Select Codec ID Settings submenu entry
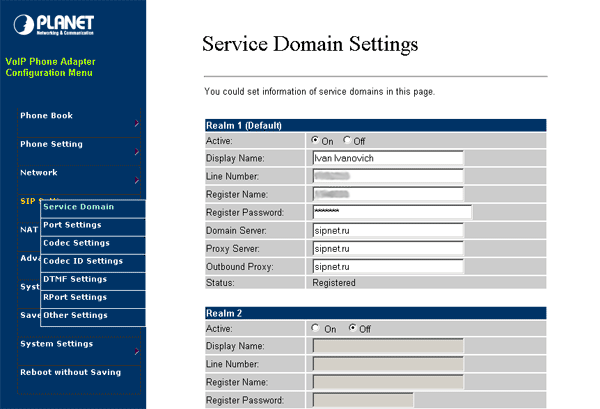 [93, 263]
